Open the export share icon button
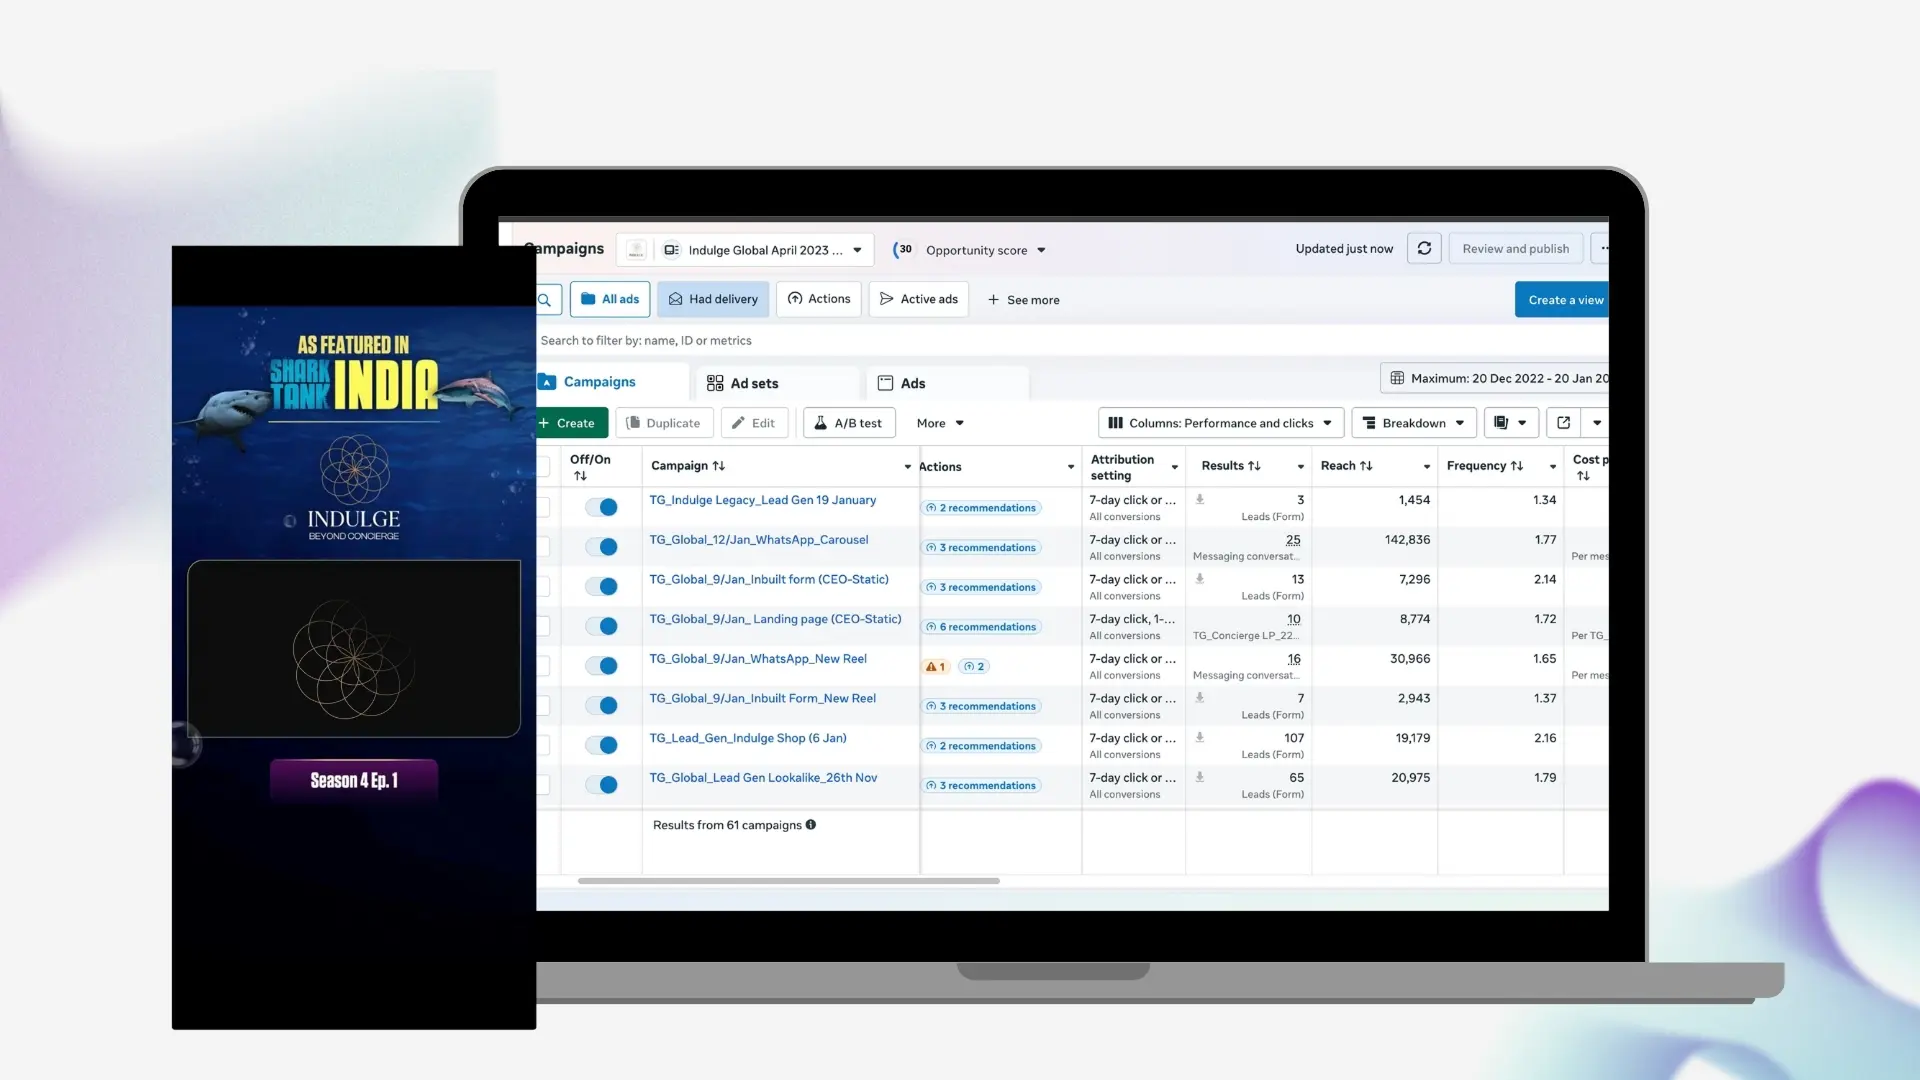The image size is (1920, 1080). [x=1564, y=423]
